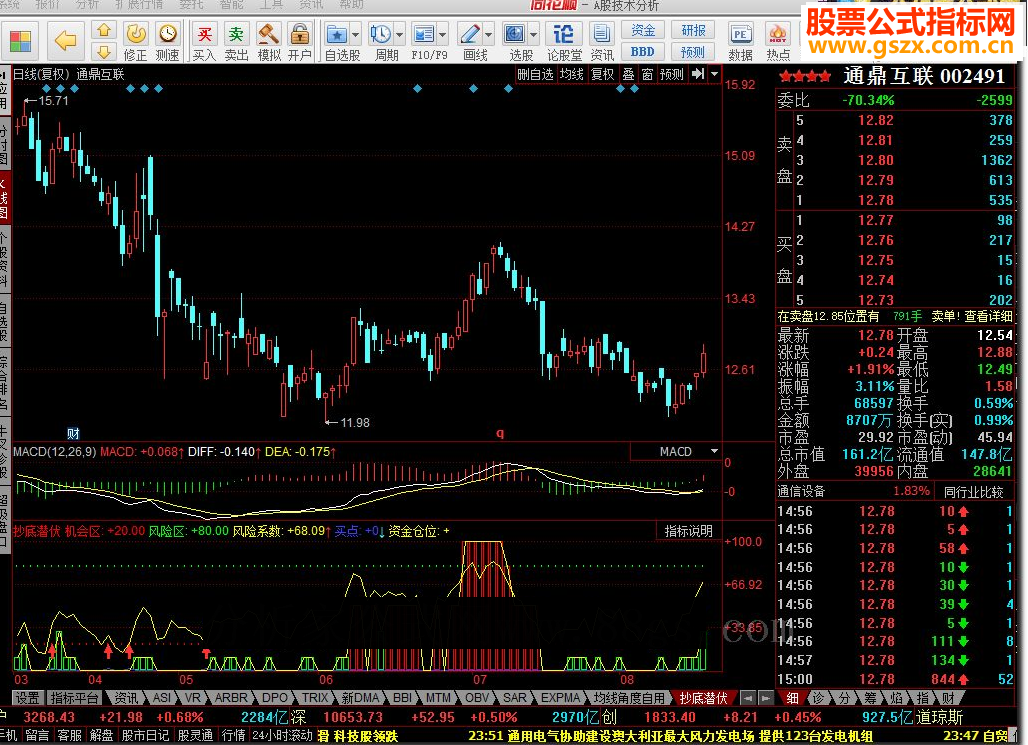
Task: Click the 同行业比较 button
Action: pos(973,491)
